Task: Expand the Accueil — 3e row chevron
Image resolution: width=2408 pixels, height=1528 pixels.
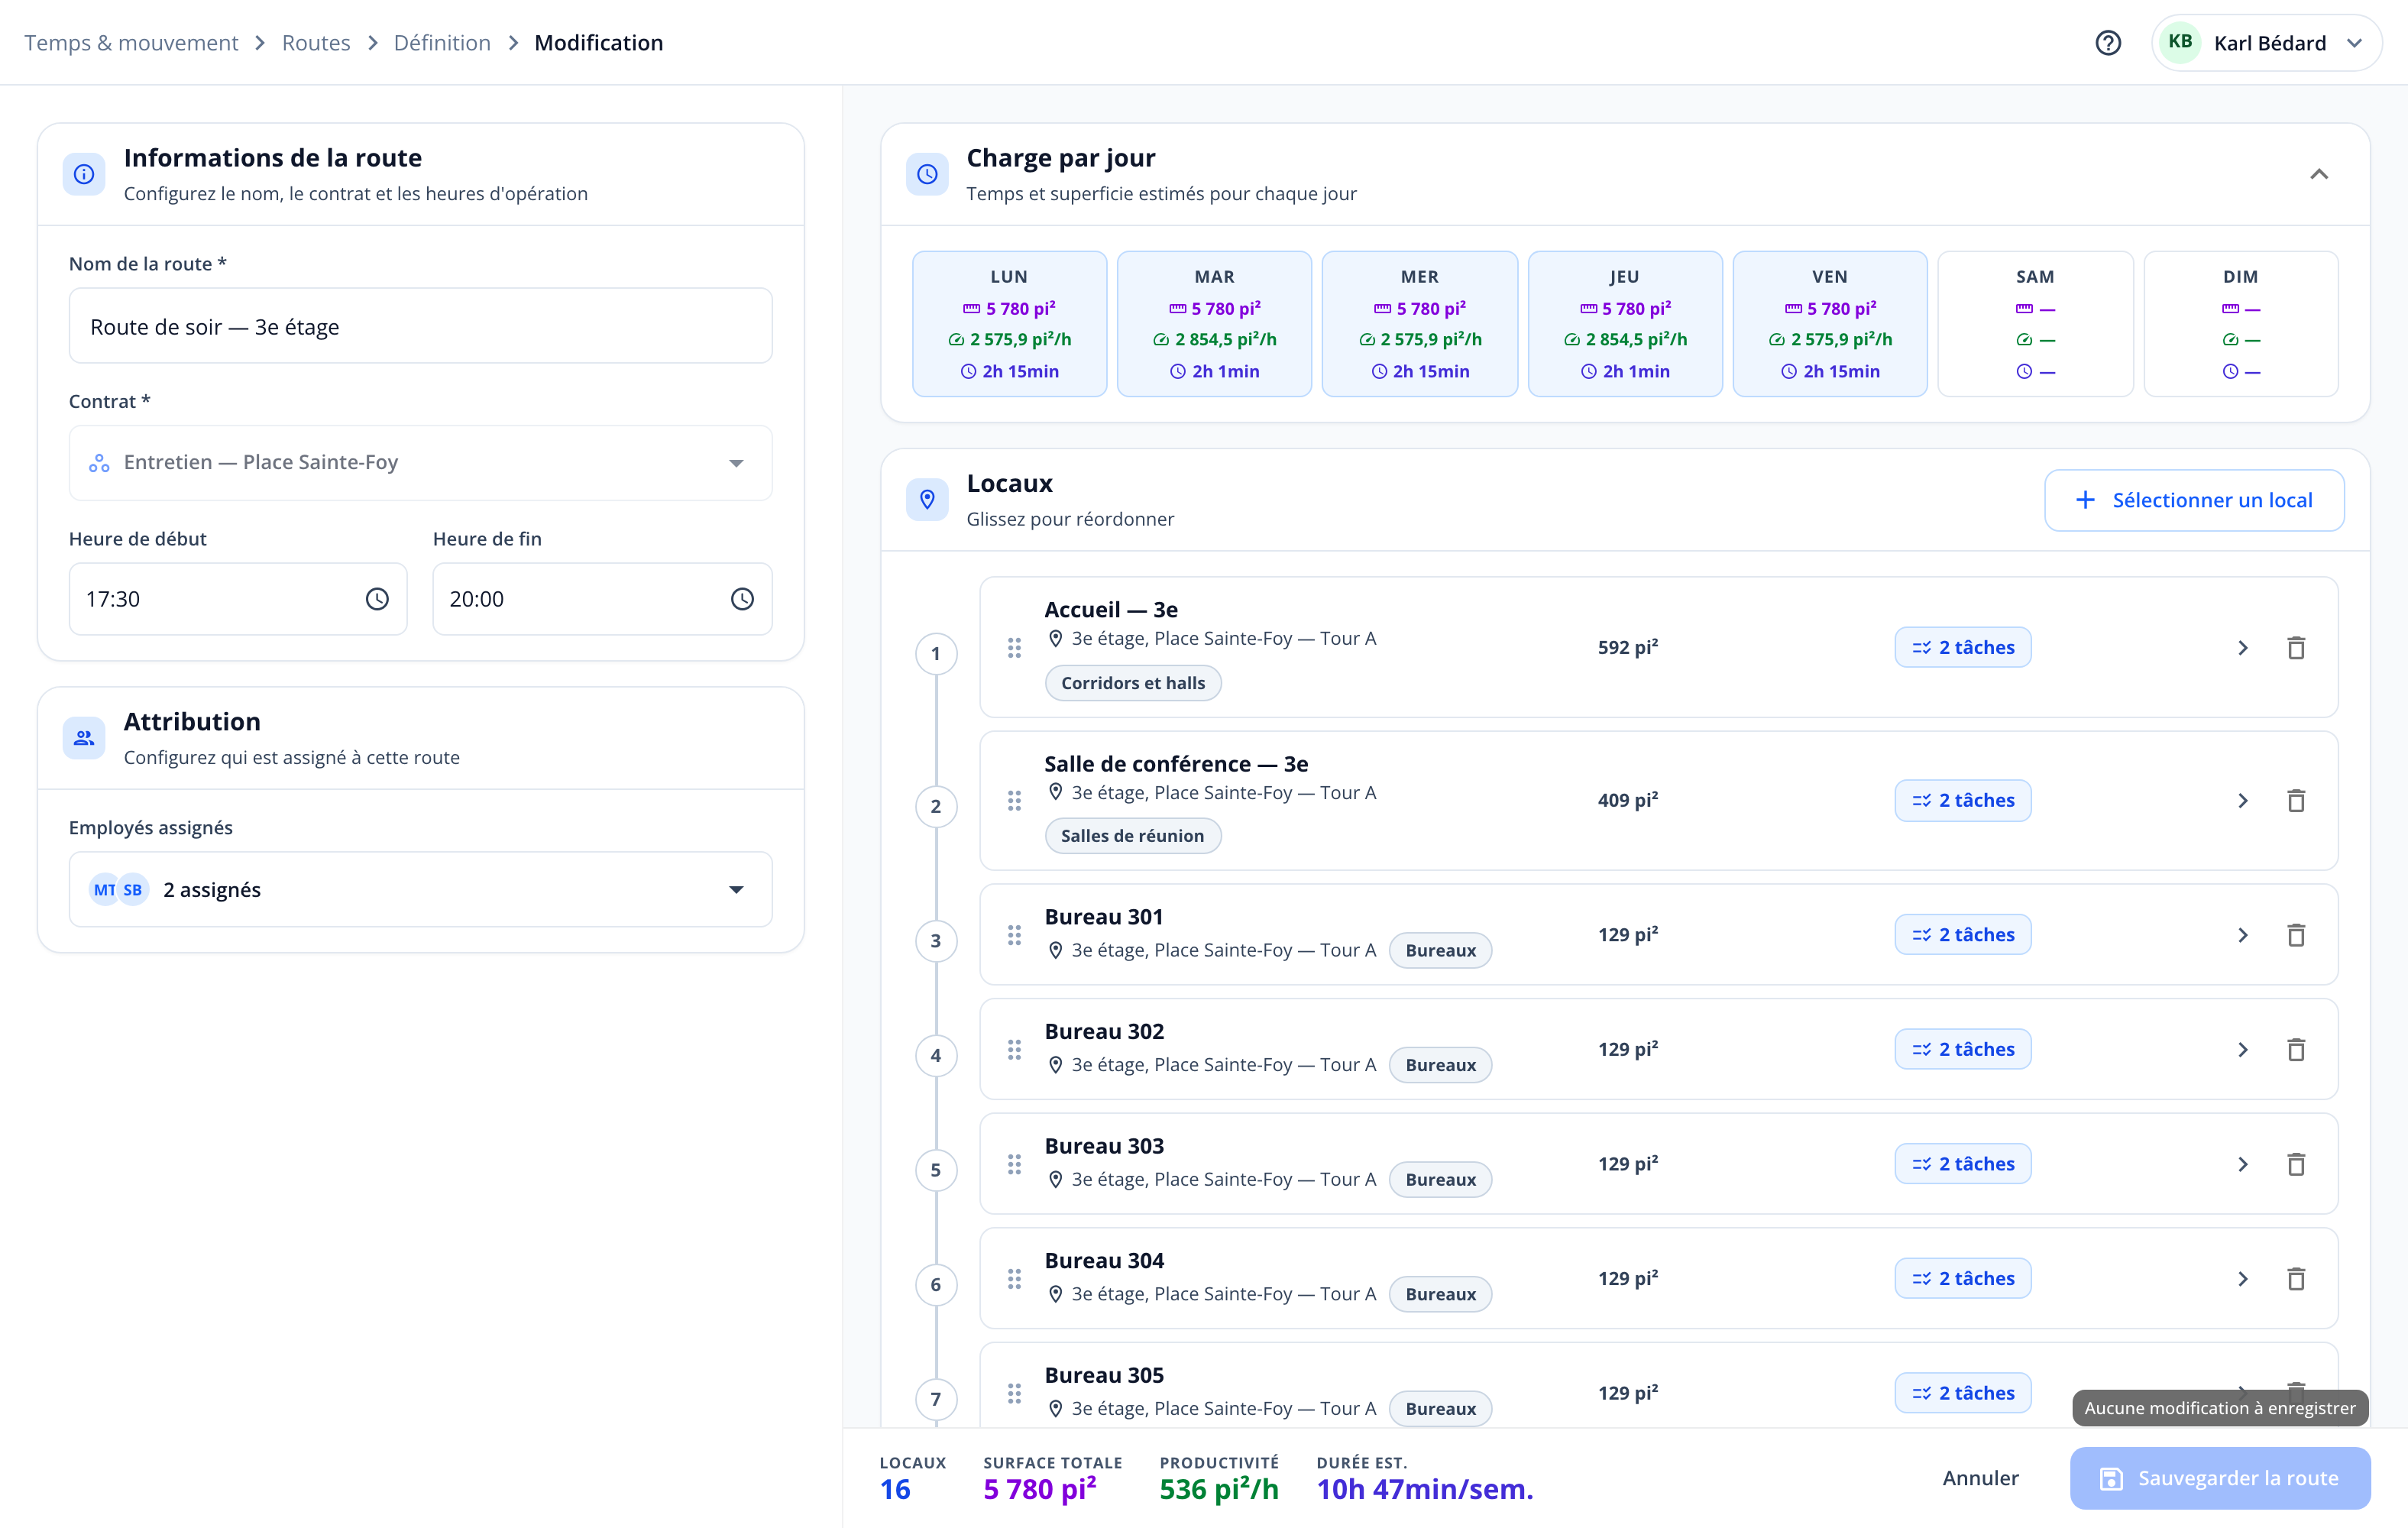Action: (2243, 648)
